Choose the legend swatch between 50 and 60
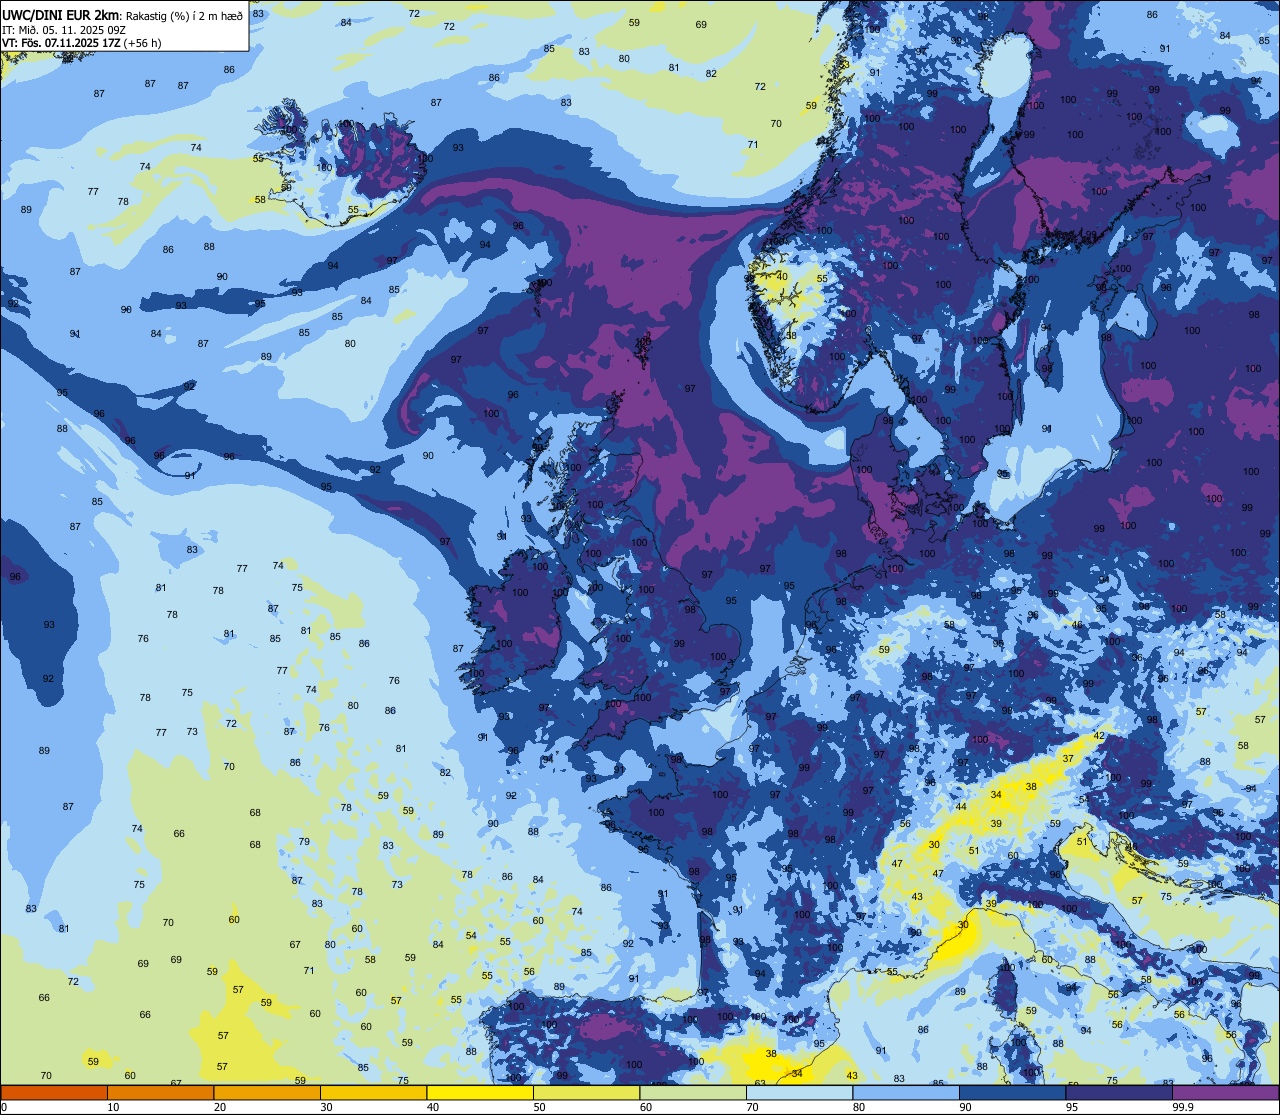 coord(587,1092)
